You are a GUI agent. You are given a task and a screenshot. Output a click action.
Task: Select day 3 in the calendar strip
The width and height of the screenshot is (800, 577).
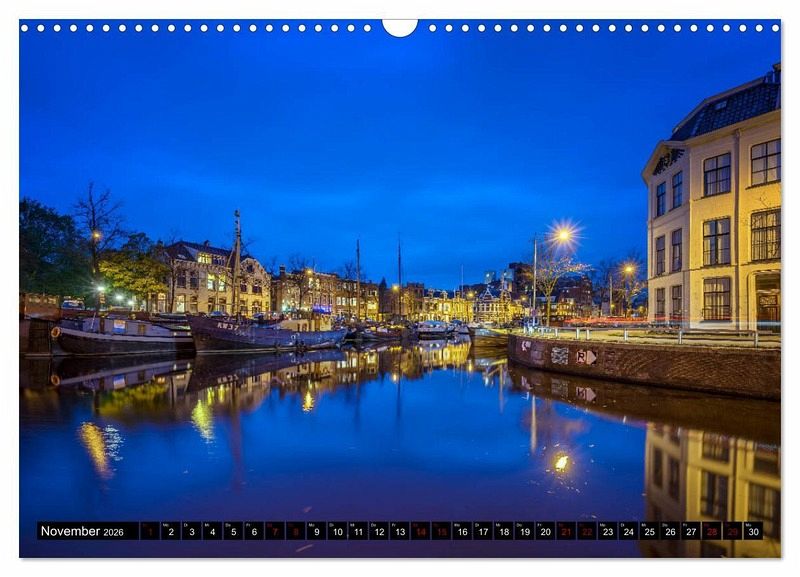(192, 531)
